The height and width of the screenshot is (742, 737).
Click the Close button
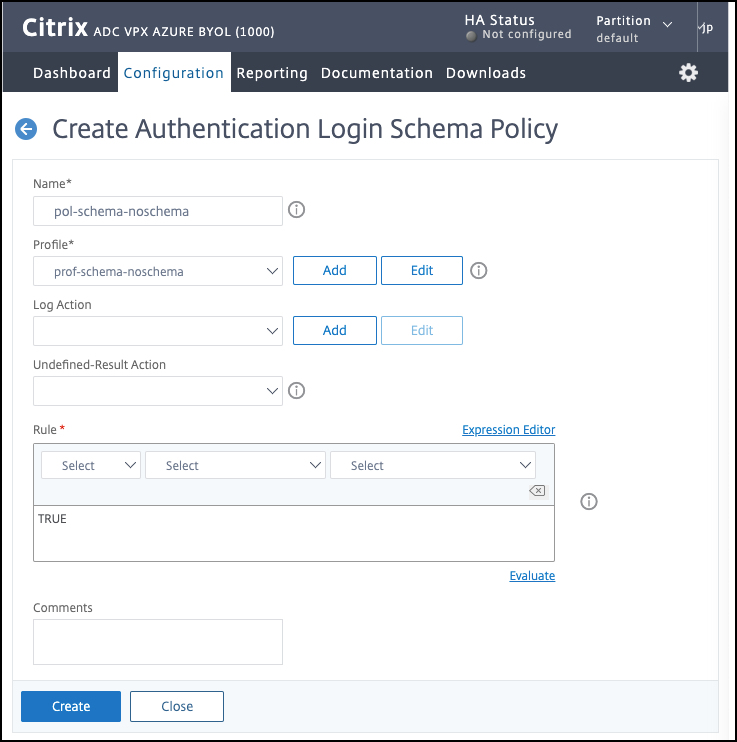tap(177, 707)
